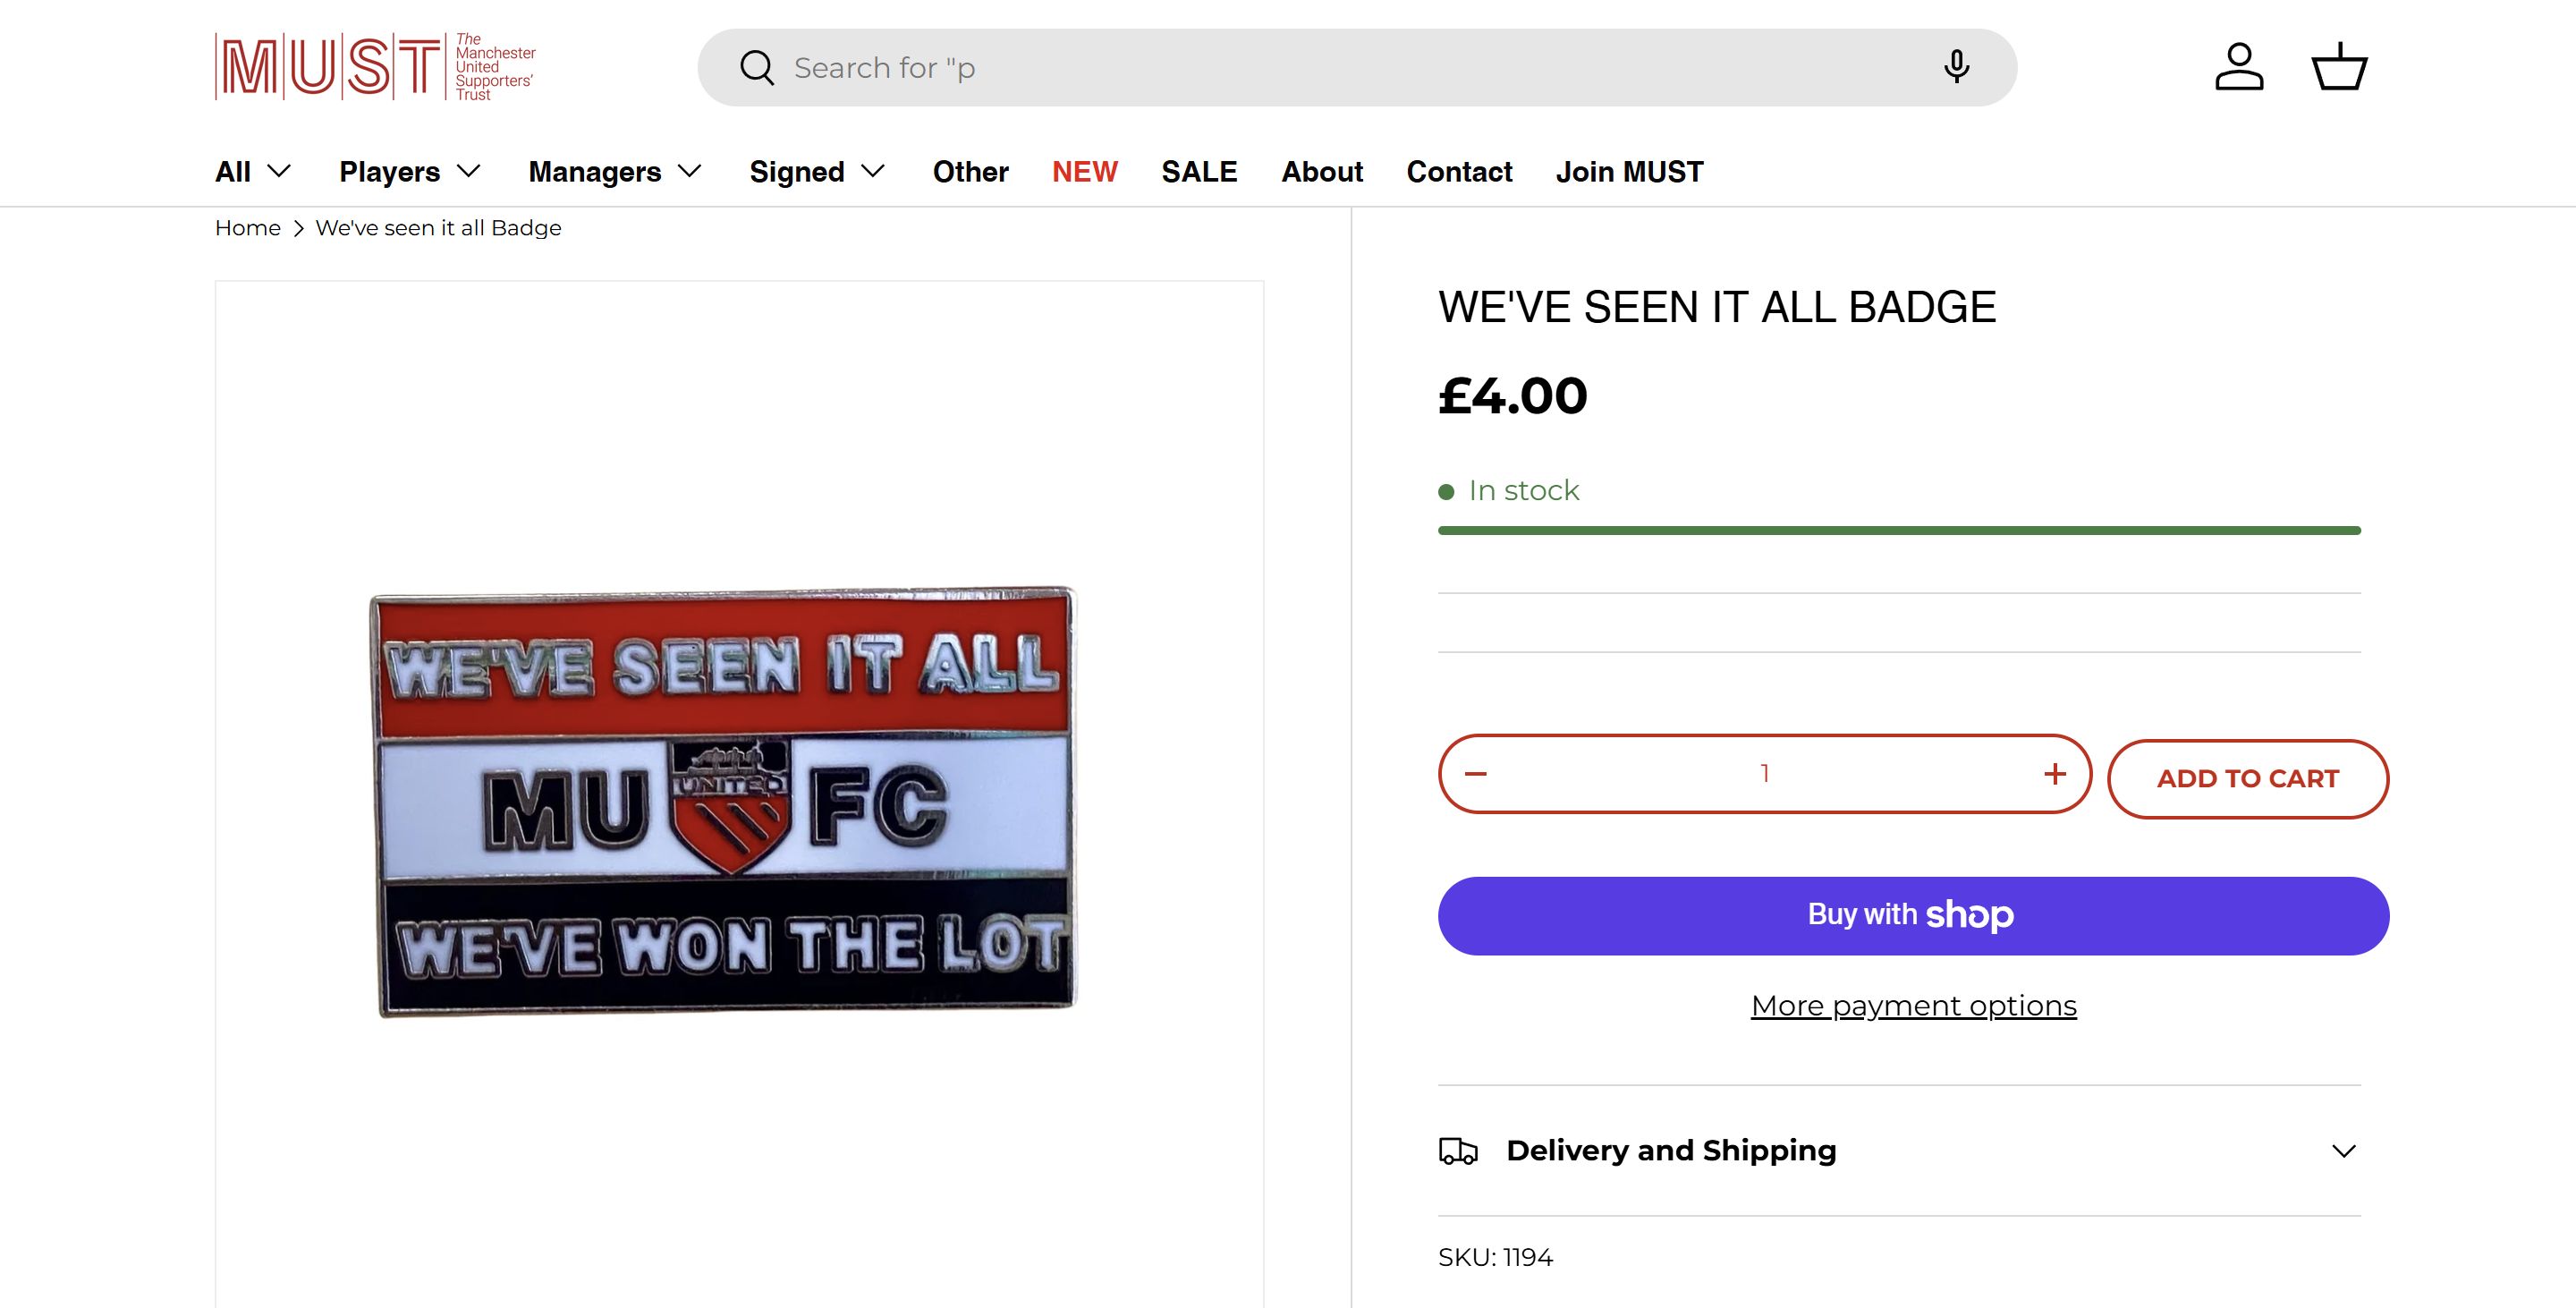The height and width of the screenshot is (1308, 2576).
Task: Click the MUST logo in header
Action: (x=375, y=67)
